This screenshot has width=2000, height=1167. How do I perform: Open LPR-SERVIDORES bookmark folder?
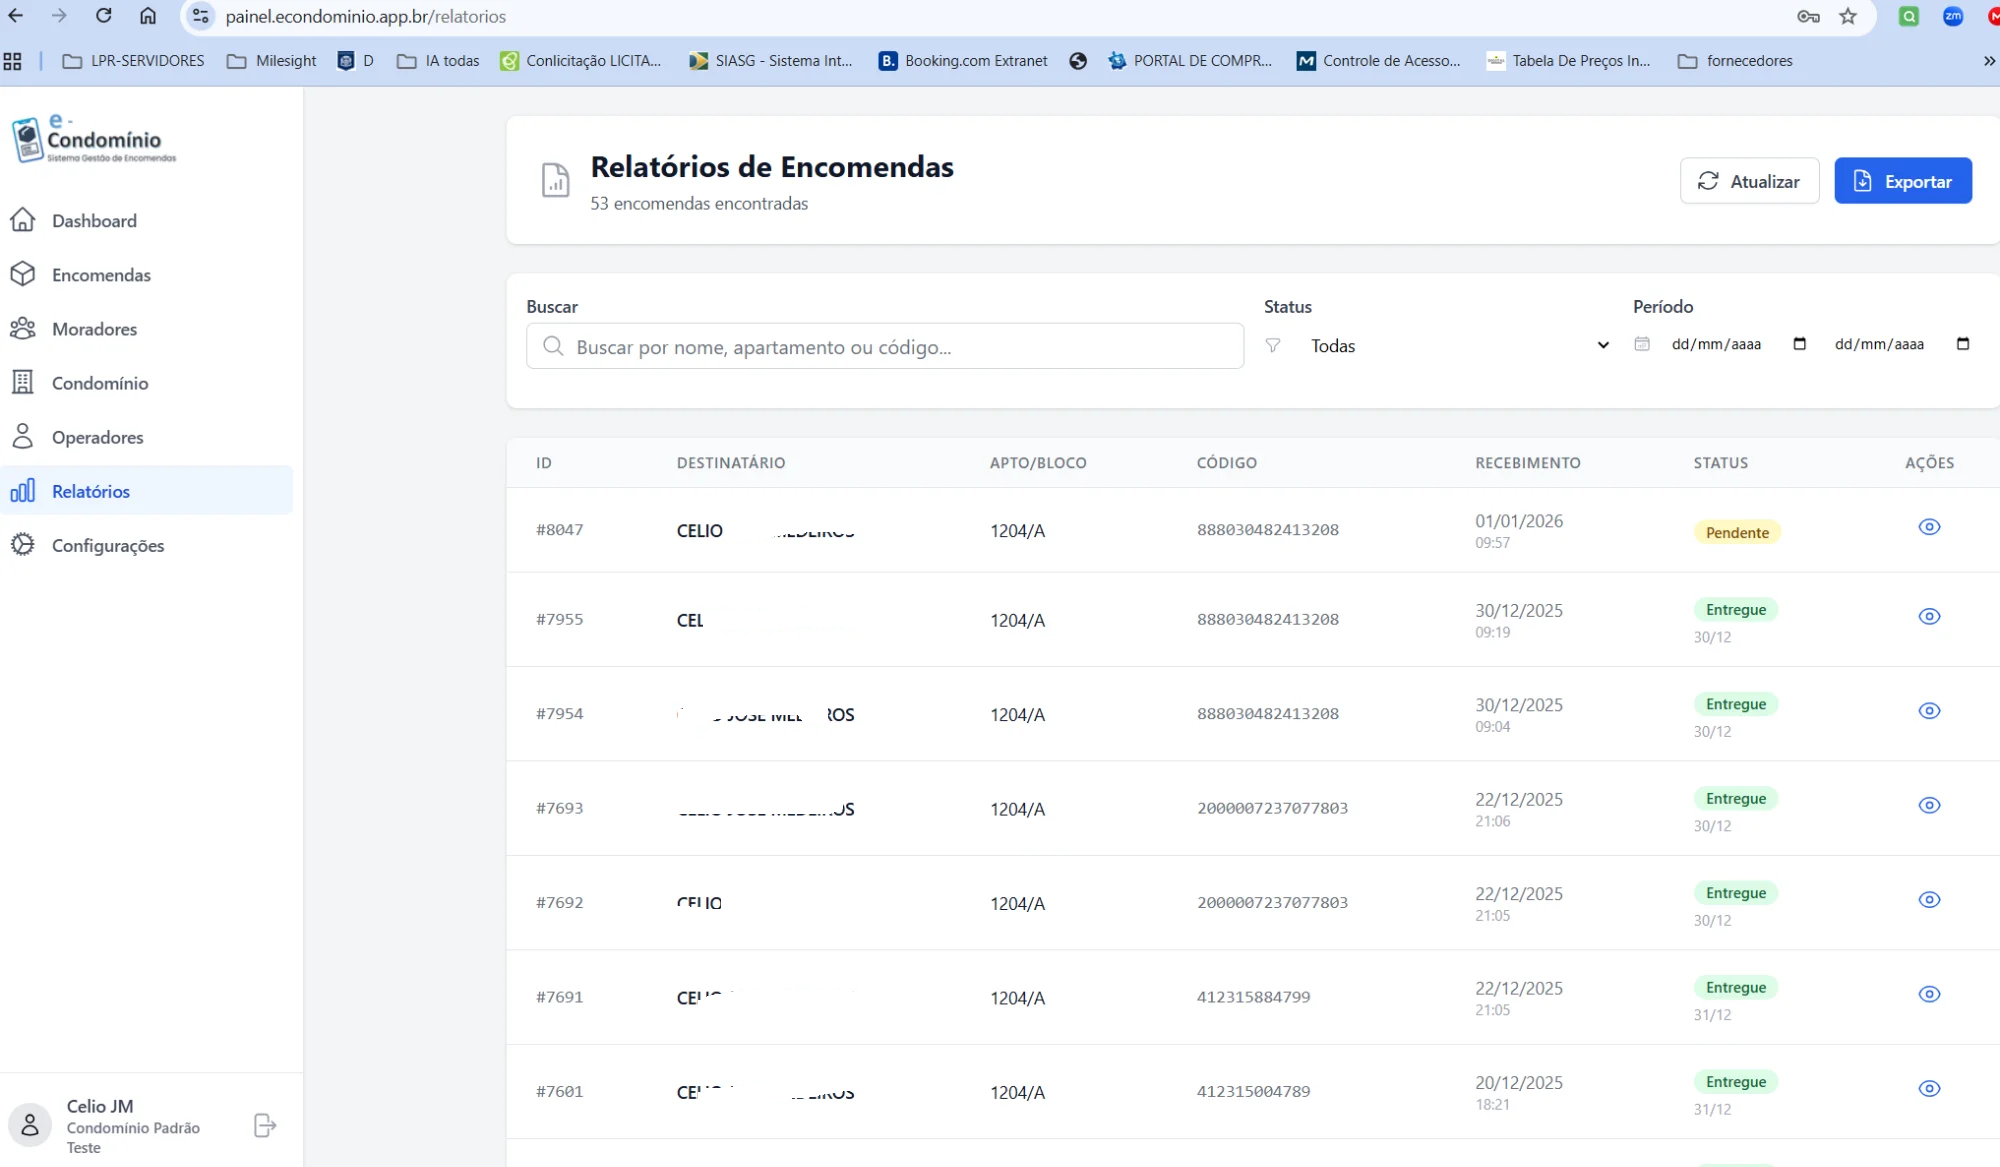pos(133,61)
